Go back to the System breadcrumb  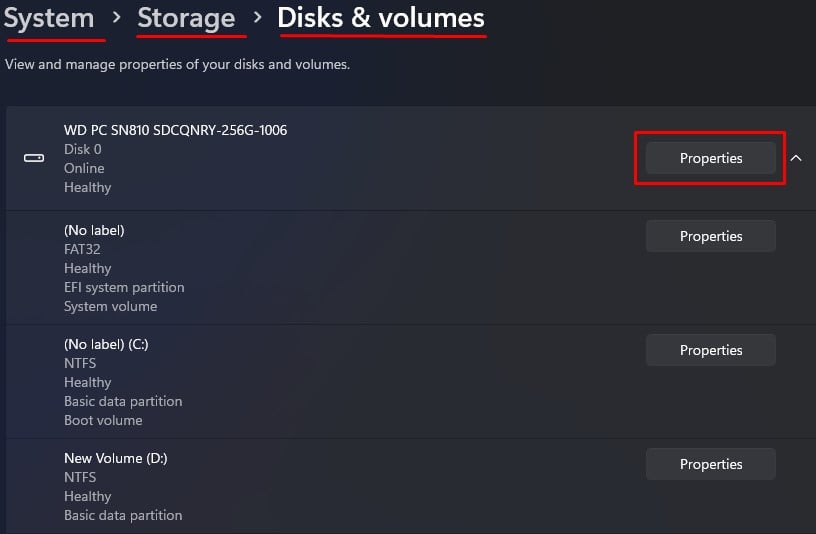tap(49, 18)
